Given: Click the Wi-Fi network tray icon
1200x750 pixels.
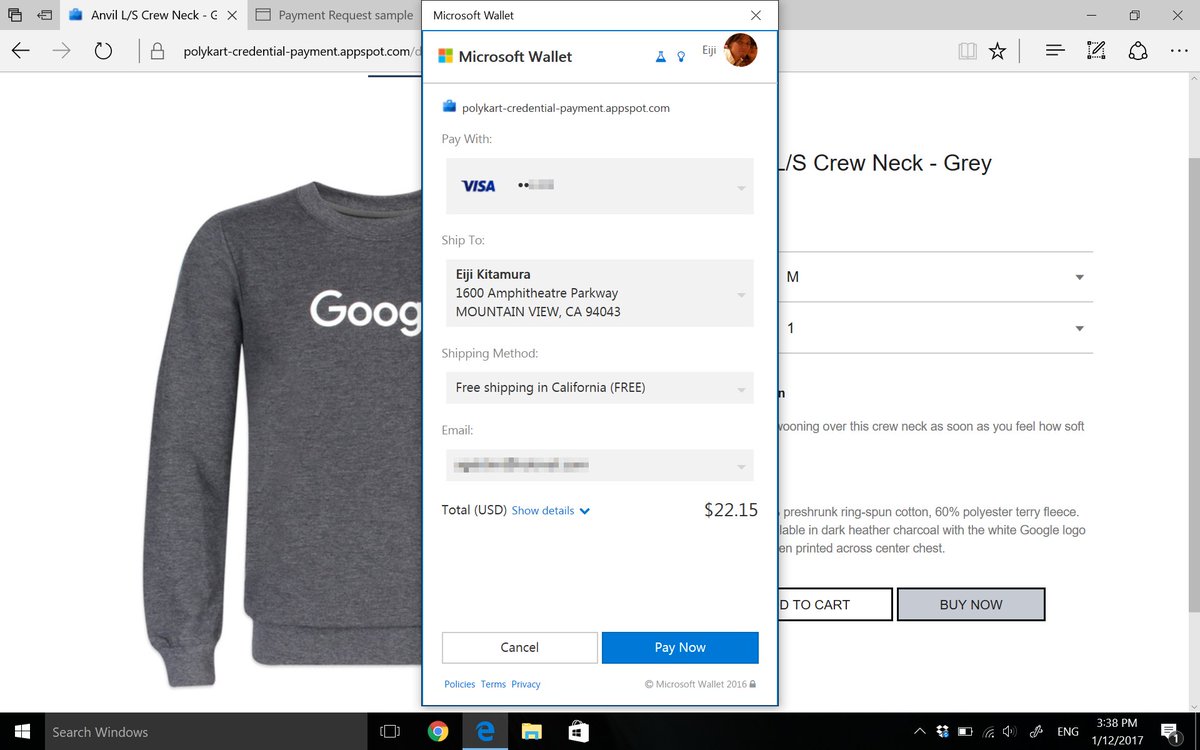Looking at the screenshot, I should pos(990,731).
